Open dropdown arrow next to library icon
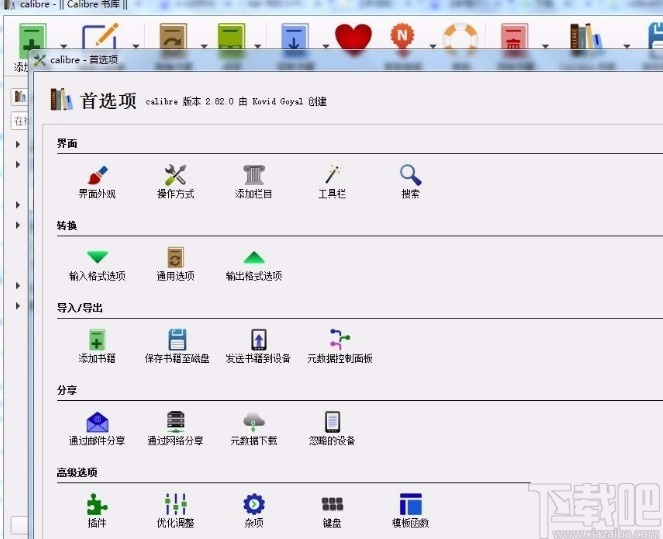 tap(627, 46)
